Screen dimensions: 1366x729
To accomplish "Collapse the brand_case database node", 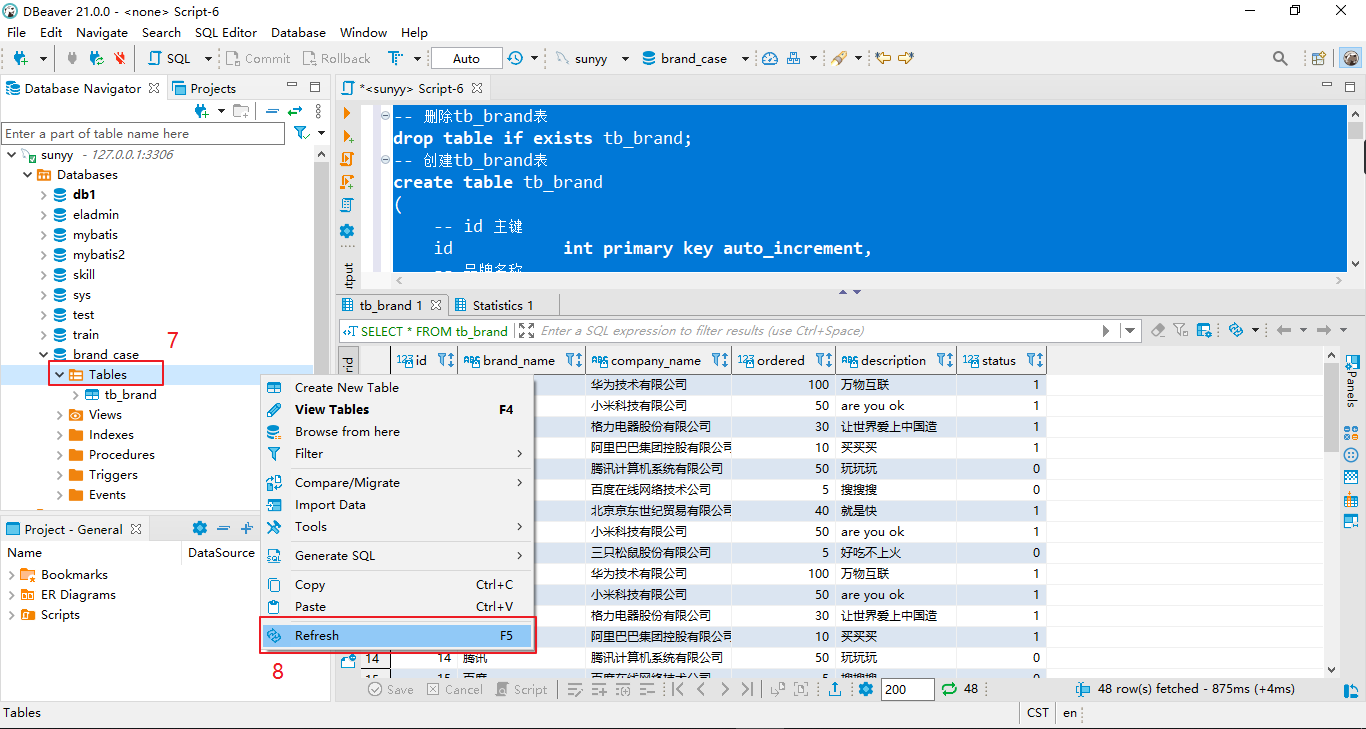I will (44, 355).
